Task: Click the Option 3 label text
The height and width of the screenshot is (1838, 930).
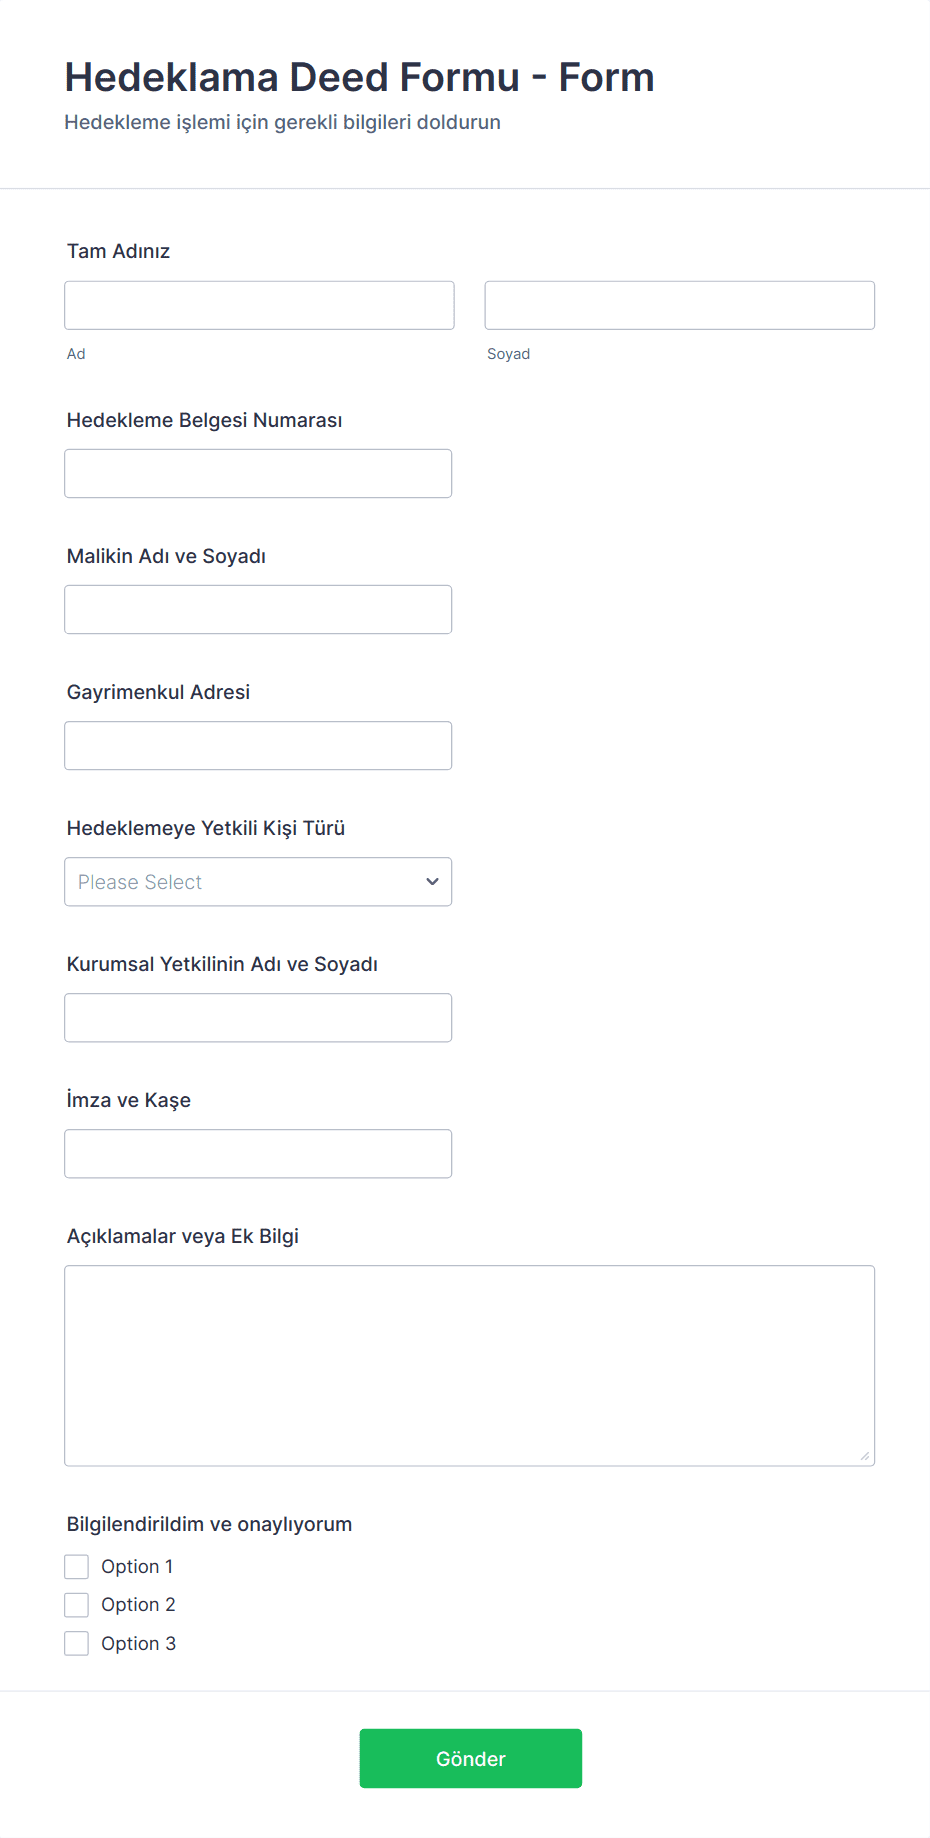Action: click(x=138, y=1643)
